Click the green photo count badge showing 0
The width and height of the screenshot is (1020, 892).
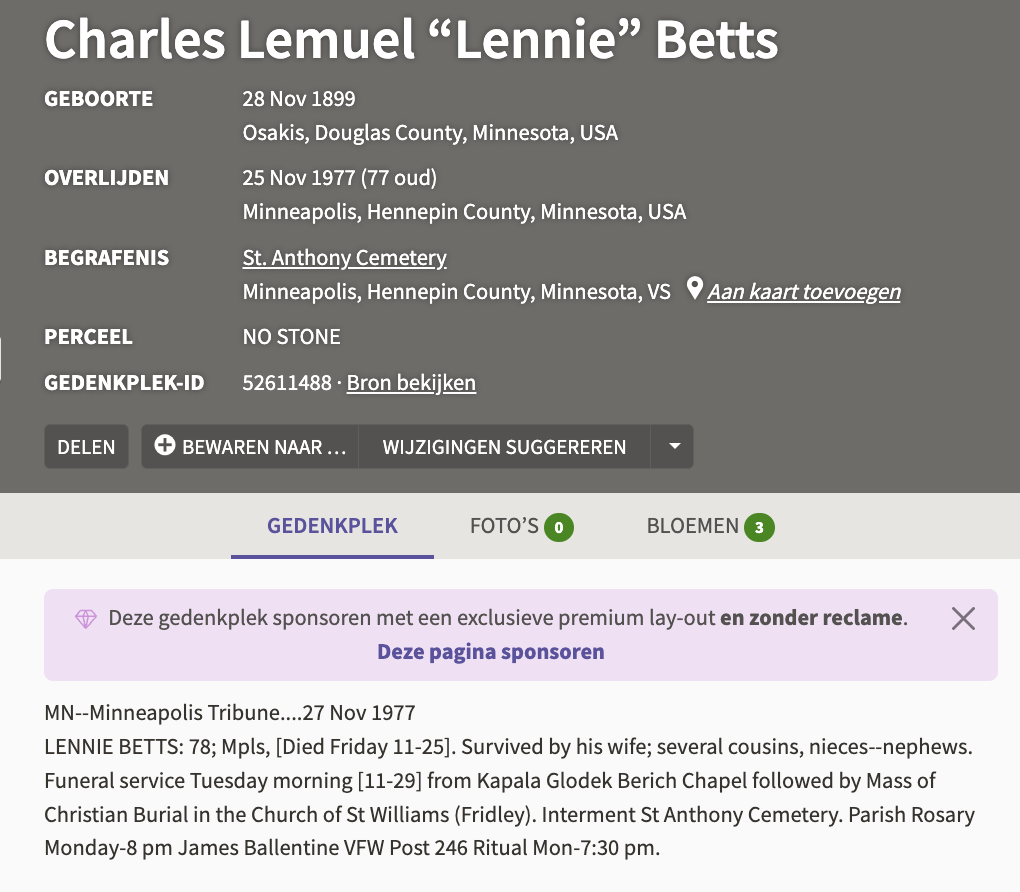(559, 527)
